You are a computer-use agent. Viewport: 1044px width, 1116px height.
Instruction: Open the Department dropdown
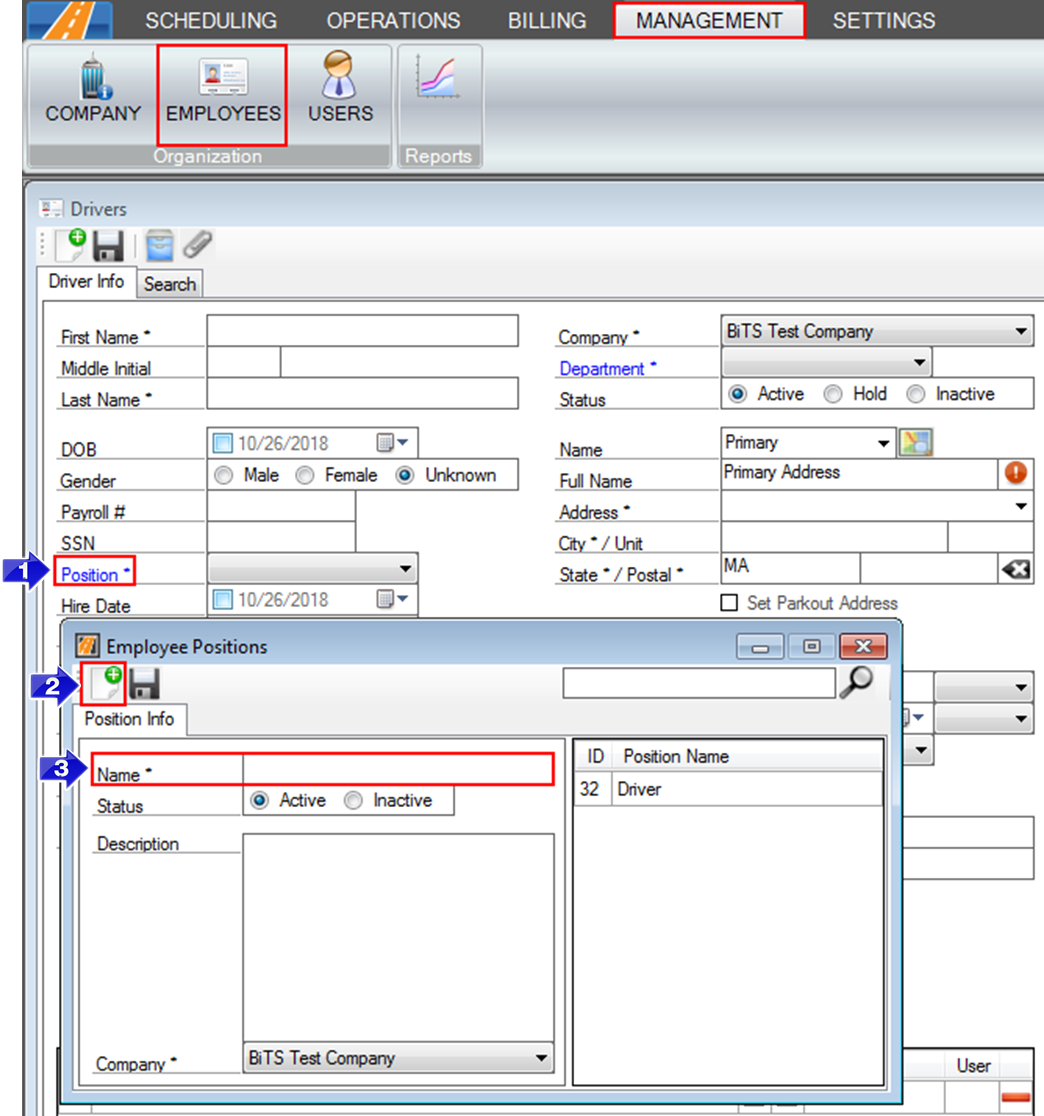coord(826,362)
